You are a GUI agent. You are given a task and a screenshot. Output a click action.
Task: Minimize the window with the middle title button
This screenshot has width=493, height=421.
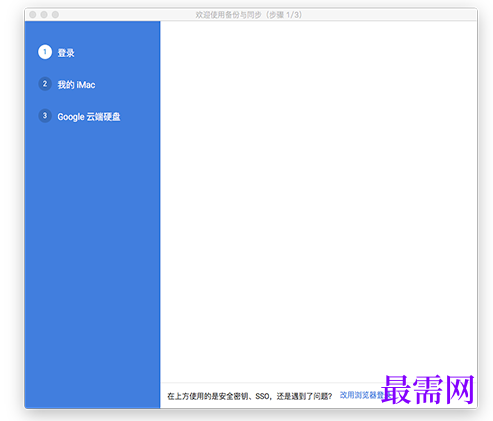coord(44,15)
